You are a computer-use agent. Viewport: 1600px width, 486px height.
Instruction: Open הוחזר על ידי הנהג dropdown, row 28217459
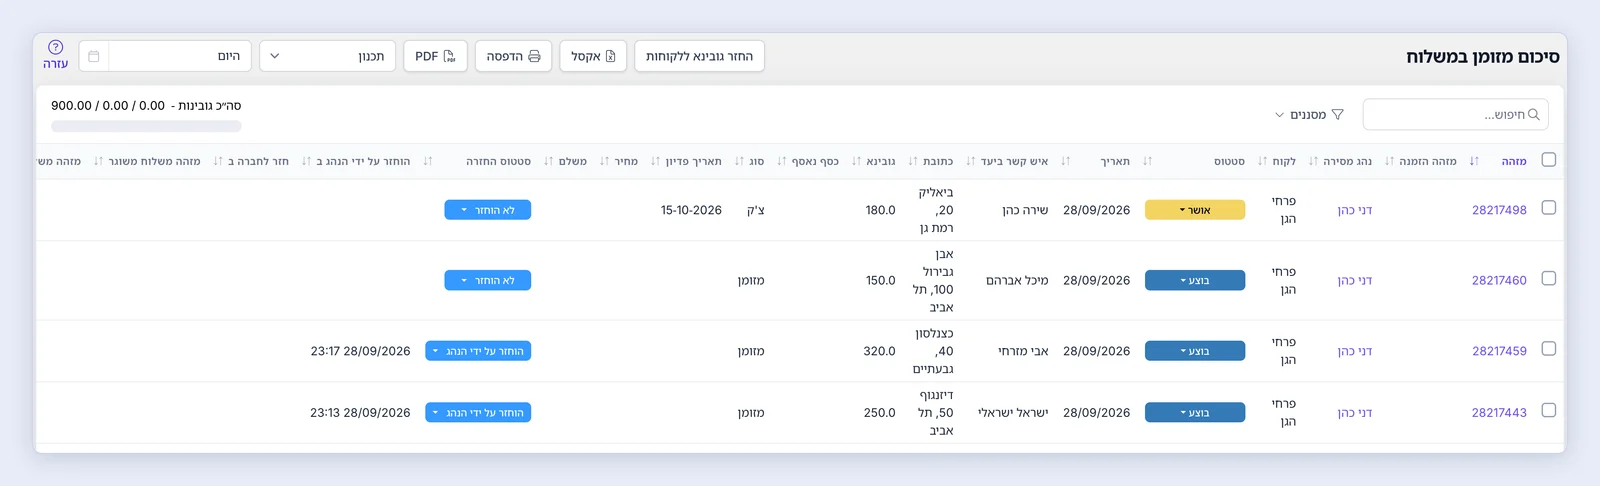[x=478, y=351]
